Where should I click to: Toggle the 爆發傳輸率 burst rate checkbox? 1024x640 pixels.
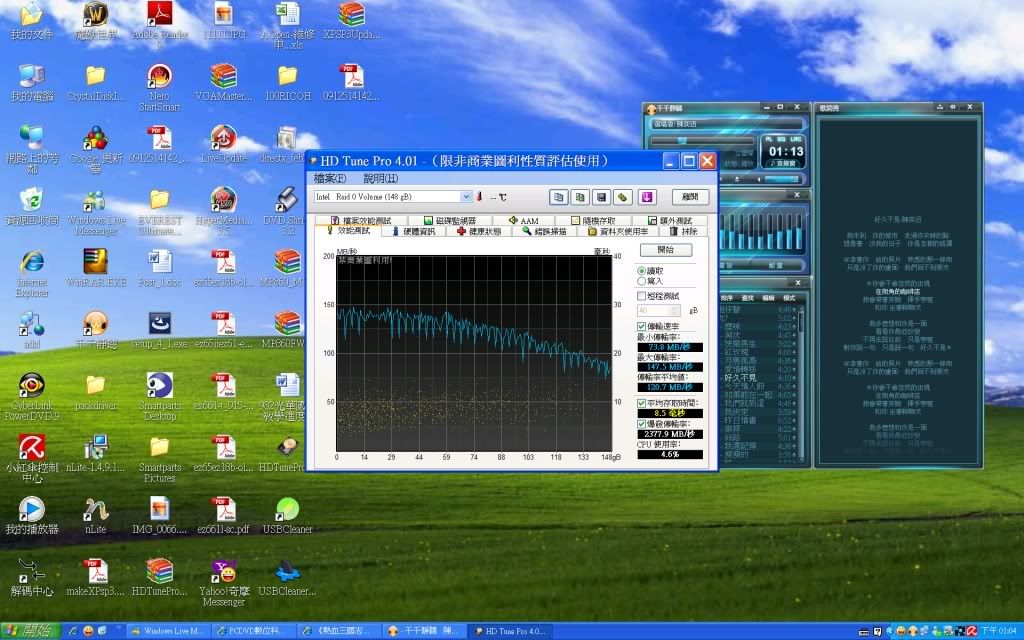[x=641, y=424]
